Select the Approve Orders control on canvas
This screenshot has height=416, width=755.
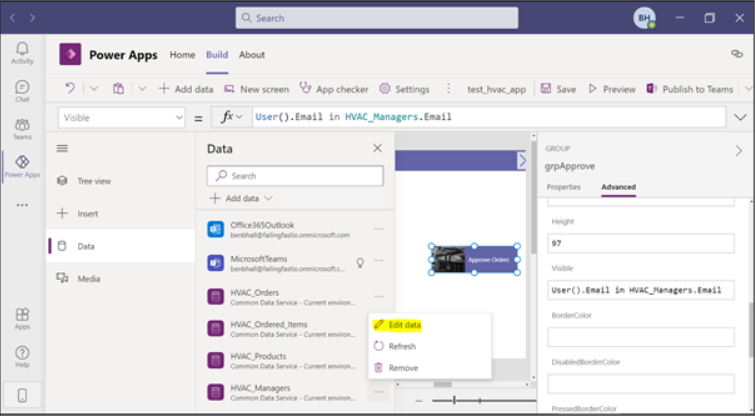pos(474,260)
